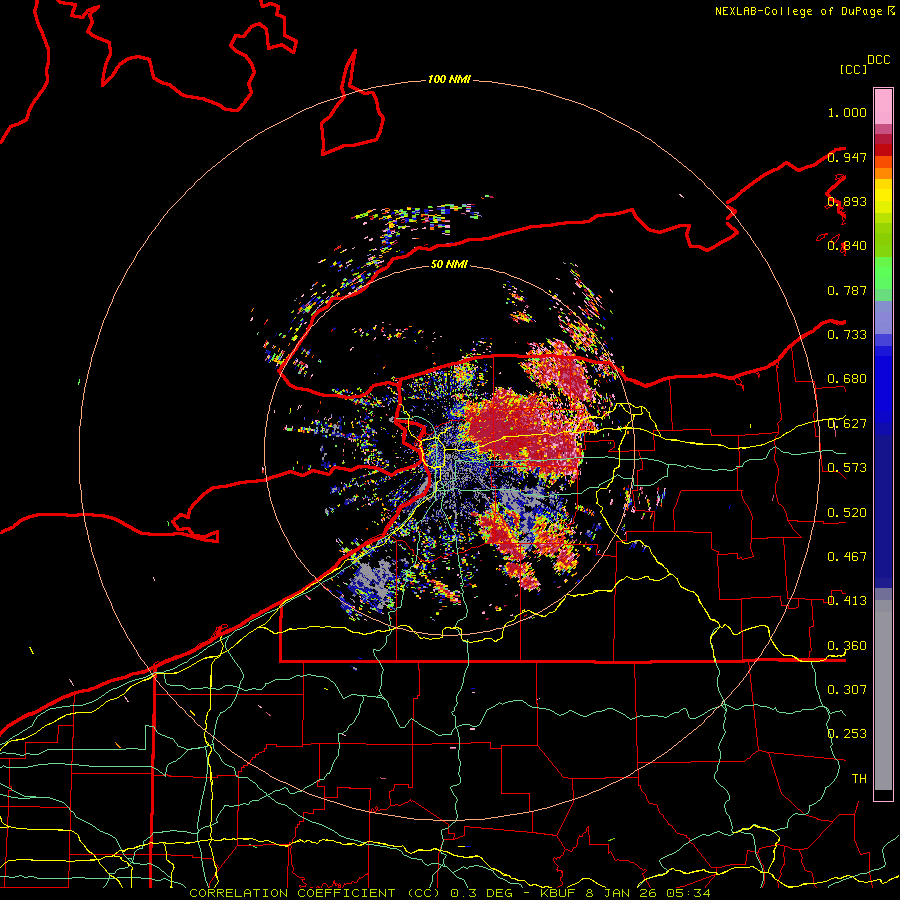Image resolution: width=900 pixels, height=900 pixels.
Task: Click the KBUF 8 JAN 26 05:34 timestamp
Action: click(625, 893)
